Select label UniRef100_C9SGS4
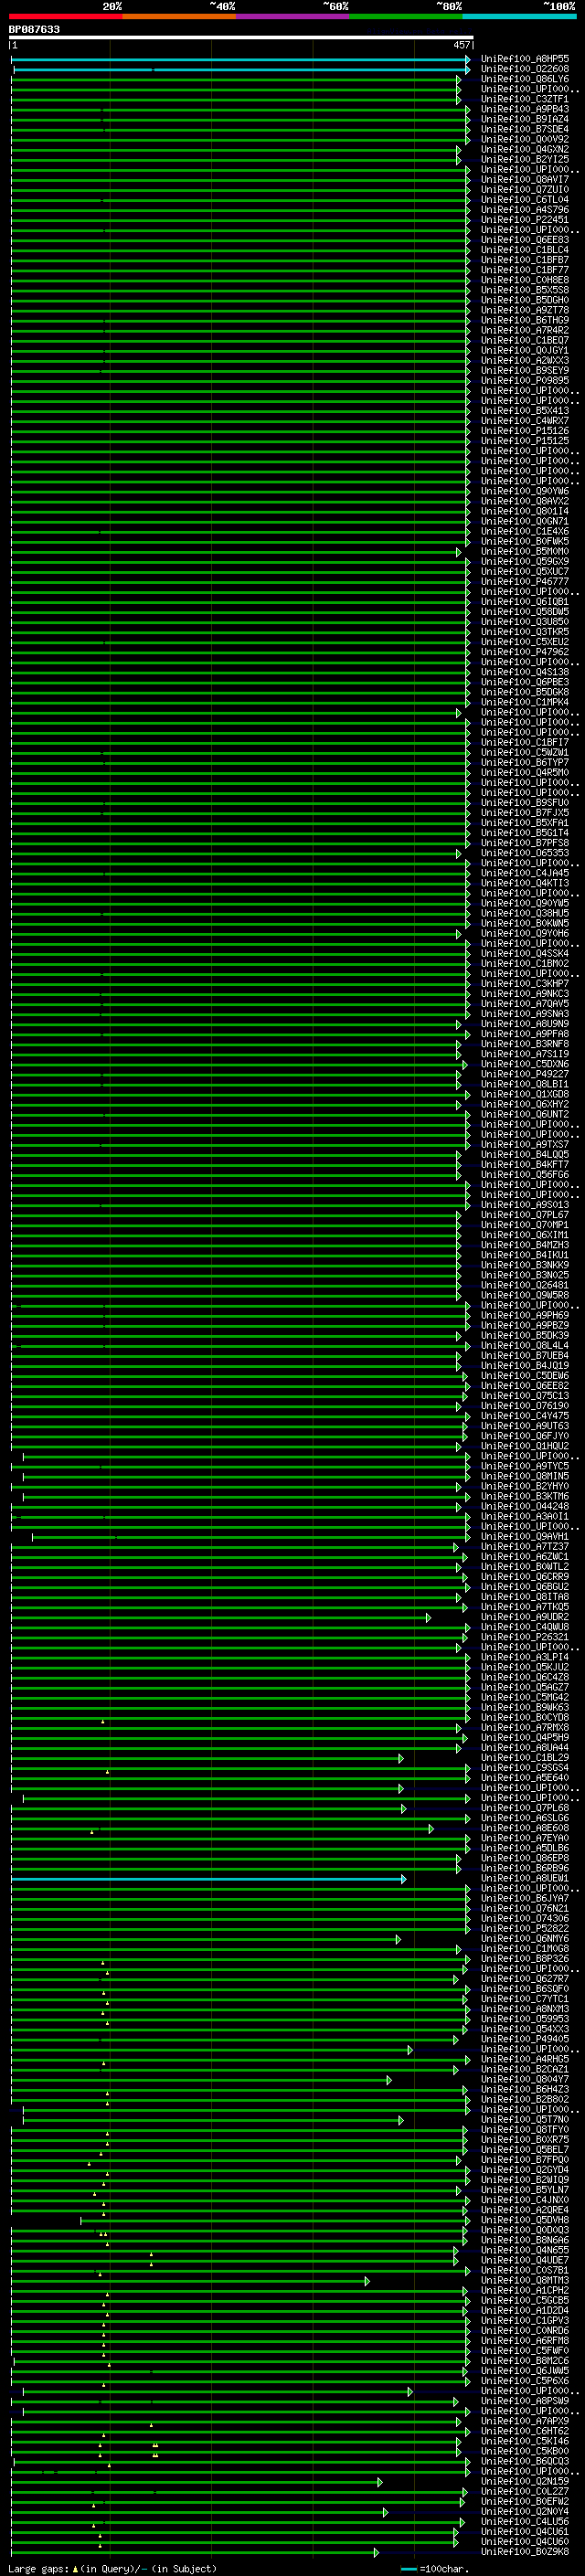The height and width of the screenshot is (2576, 585). point(525,1767)
